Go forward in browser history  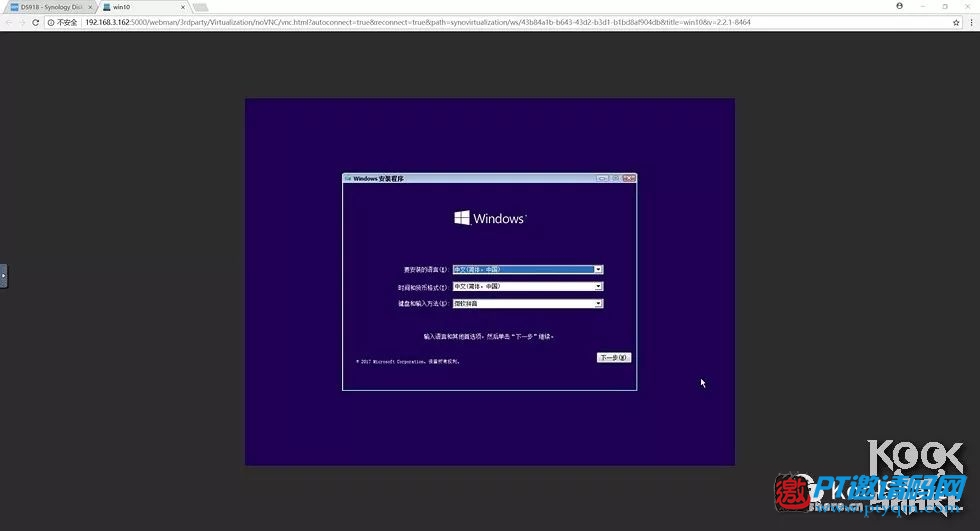click(x=22, y=22)
